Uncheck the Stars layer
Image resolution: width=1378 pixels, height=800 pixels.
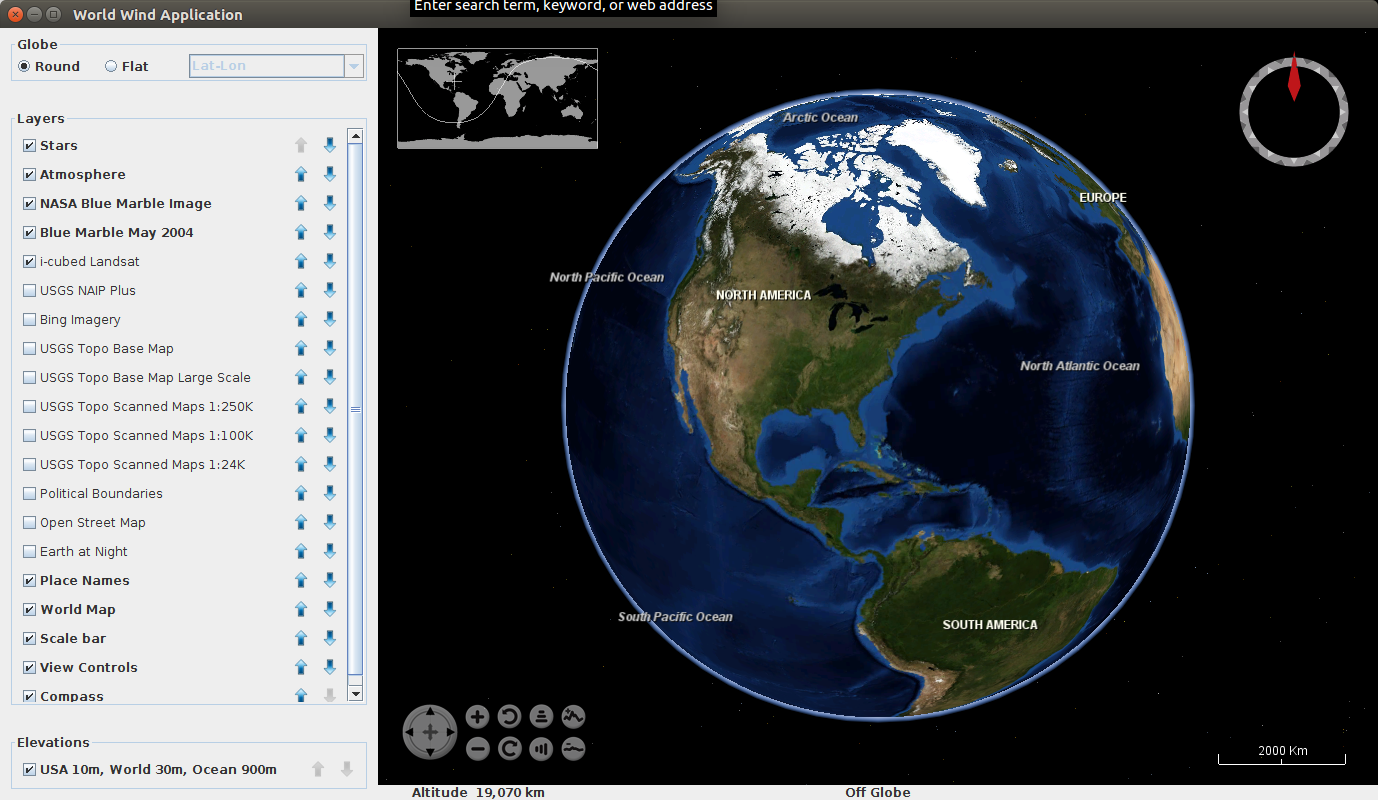coord(29,146)
